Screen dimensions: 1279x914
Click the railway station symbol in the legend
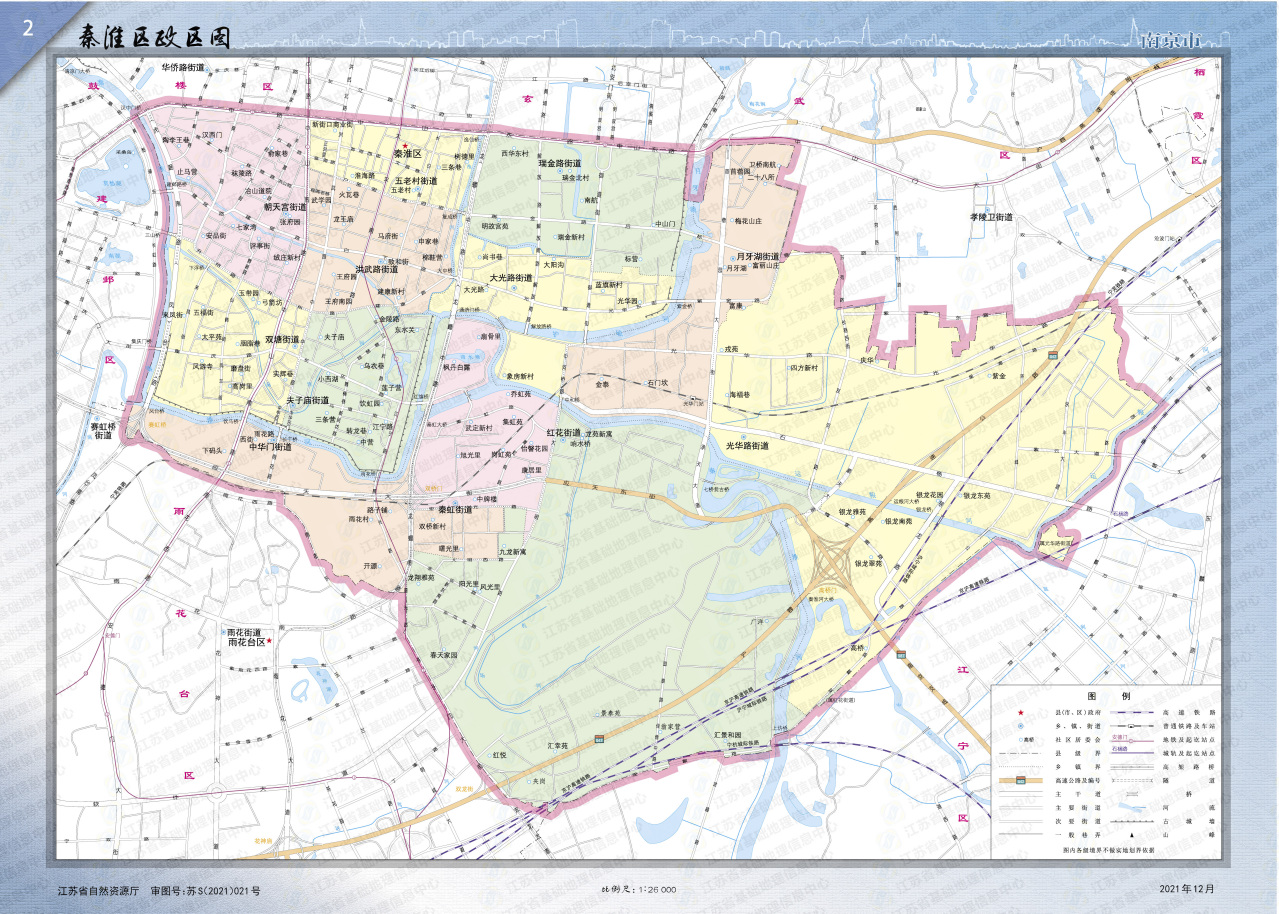click(1131, 725)
